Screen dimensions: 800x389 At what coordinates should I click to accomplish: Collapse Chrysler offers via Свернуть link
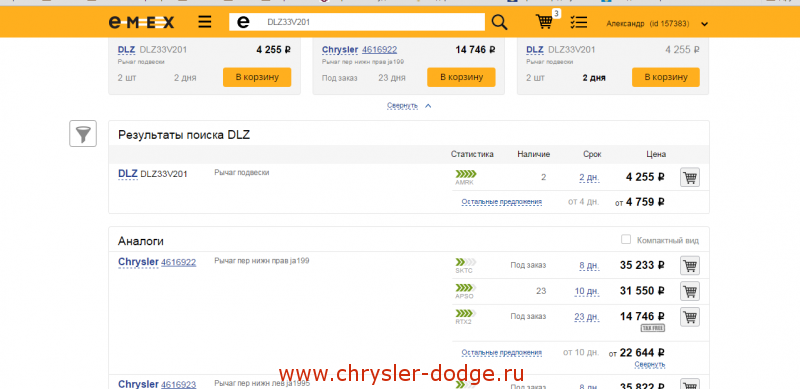649,364
